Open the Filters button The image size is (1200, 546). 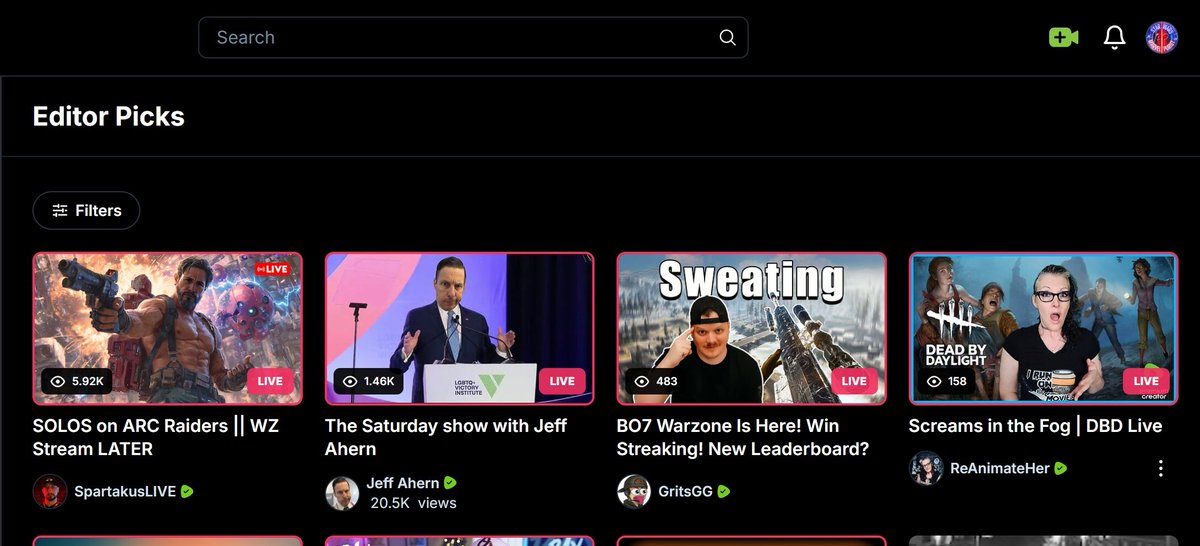tap(86, 211)
